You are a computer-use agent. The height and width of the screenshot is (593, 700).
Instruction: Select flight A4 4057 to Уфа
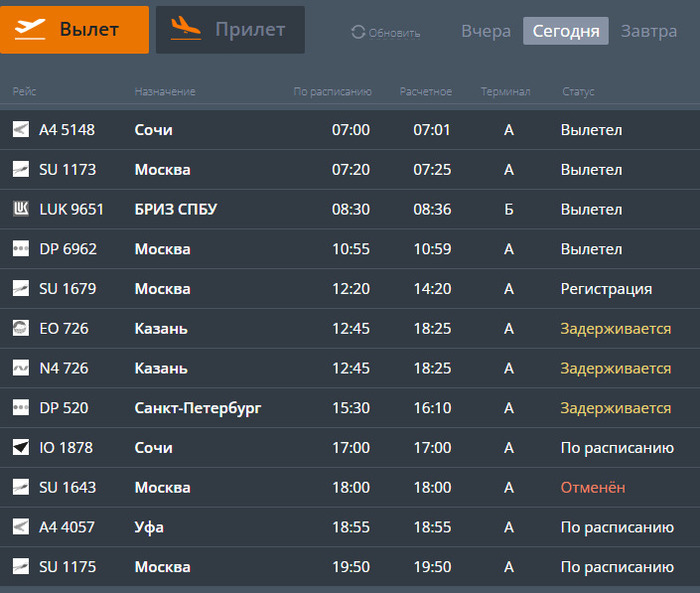coord(350,527)
